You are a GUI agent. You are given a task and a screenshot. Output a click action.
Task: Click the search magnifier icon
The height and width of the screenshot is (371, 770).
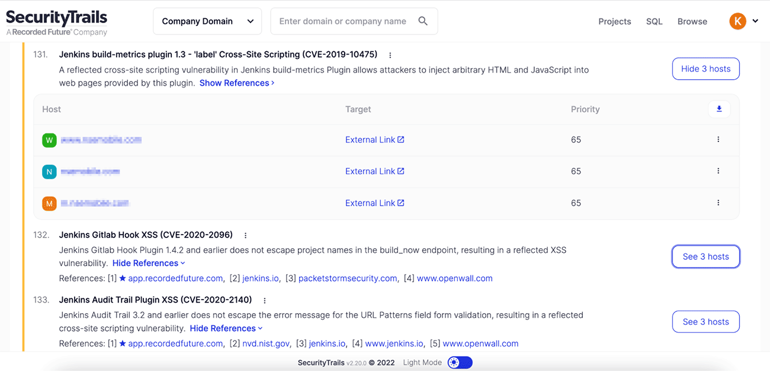pyautogui.click(x=422, y=21)
